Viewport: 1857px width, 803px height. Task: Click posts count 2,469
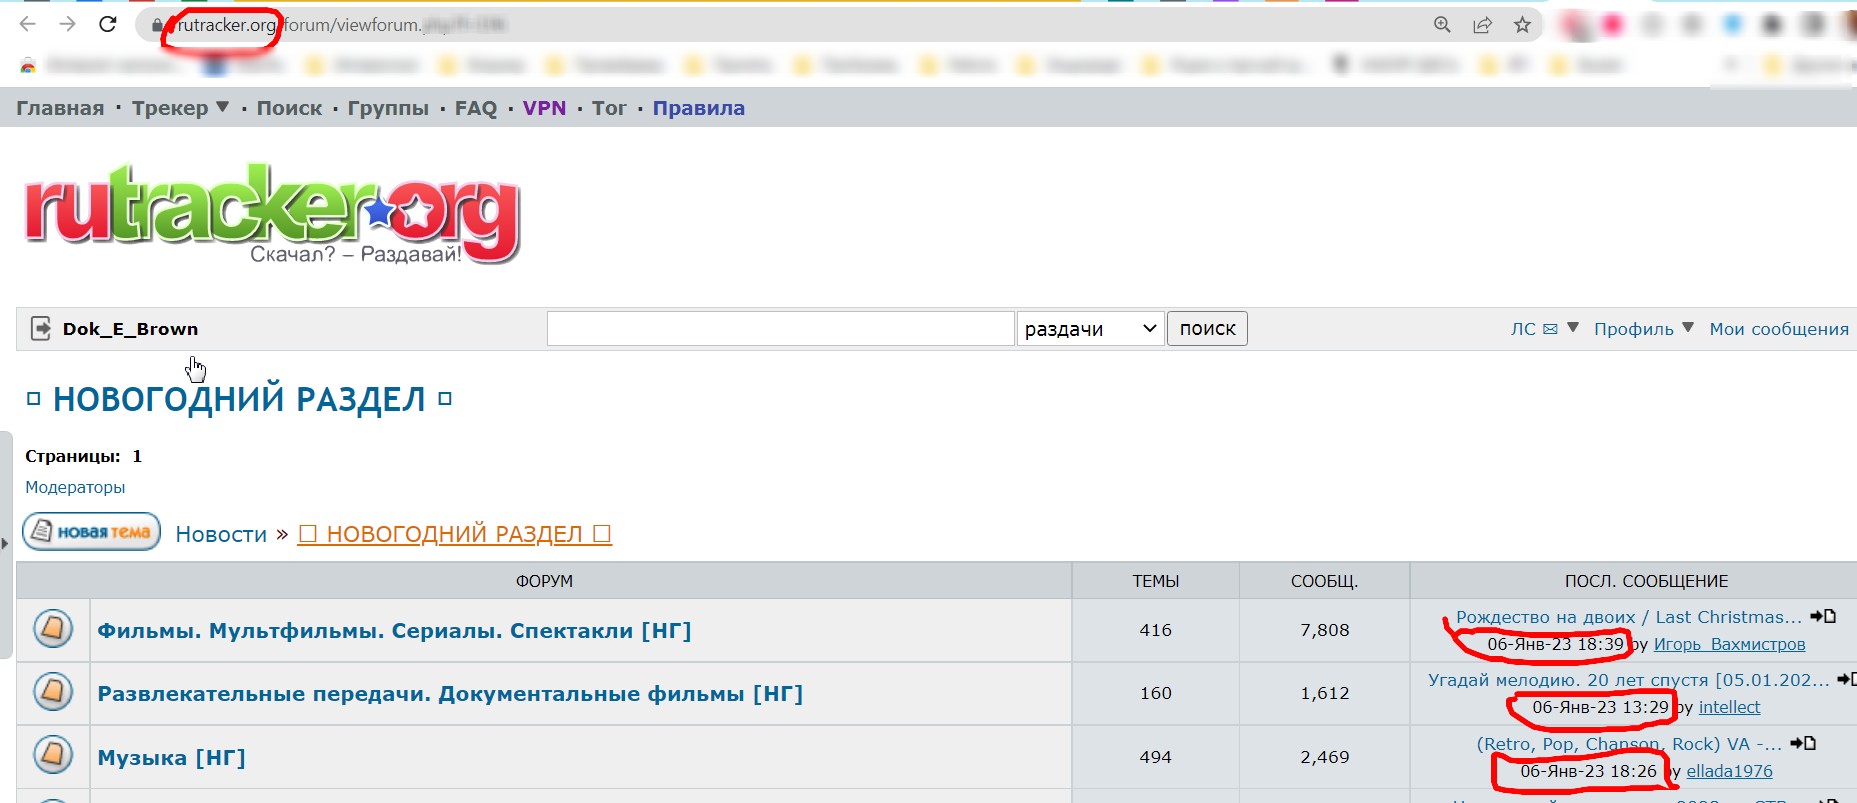click(1325, 757)
